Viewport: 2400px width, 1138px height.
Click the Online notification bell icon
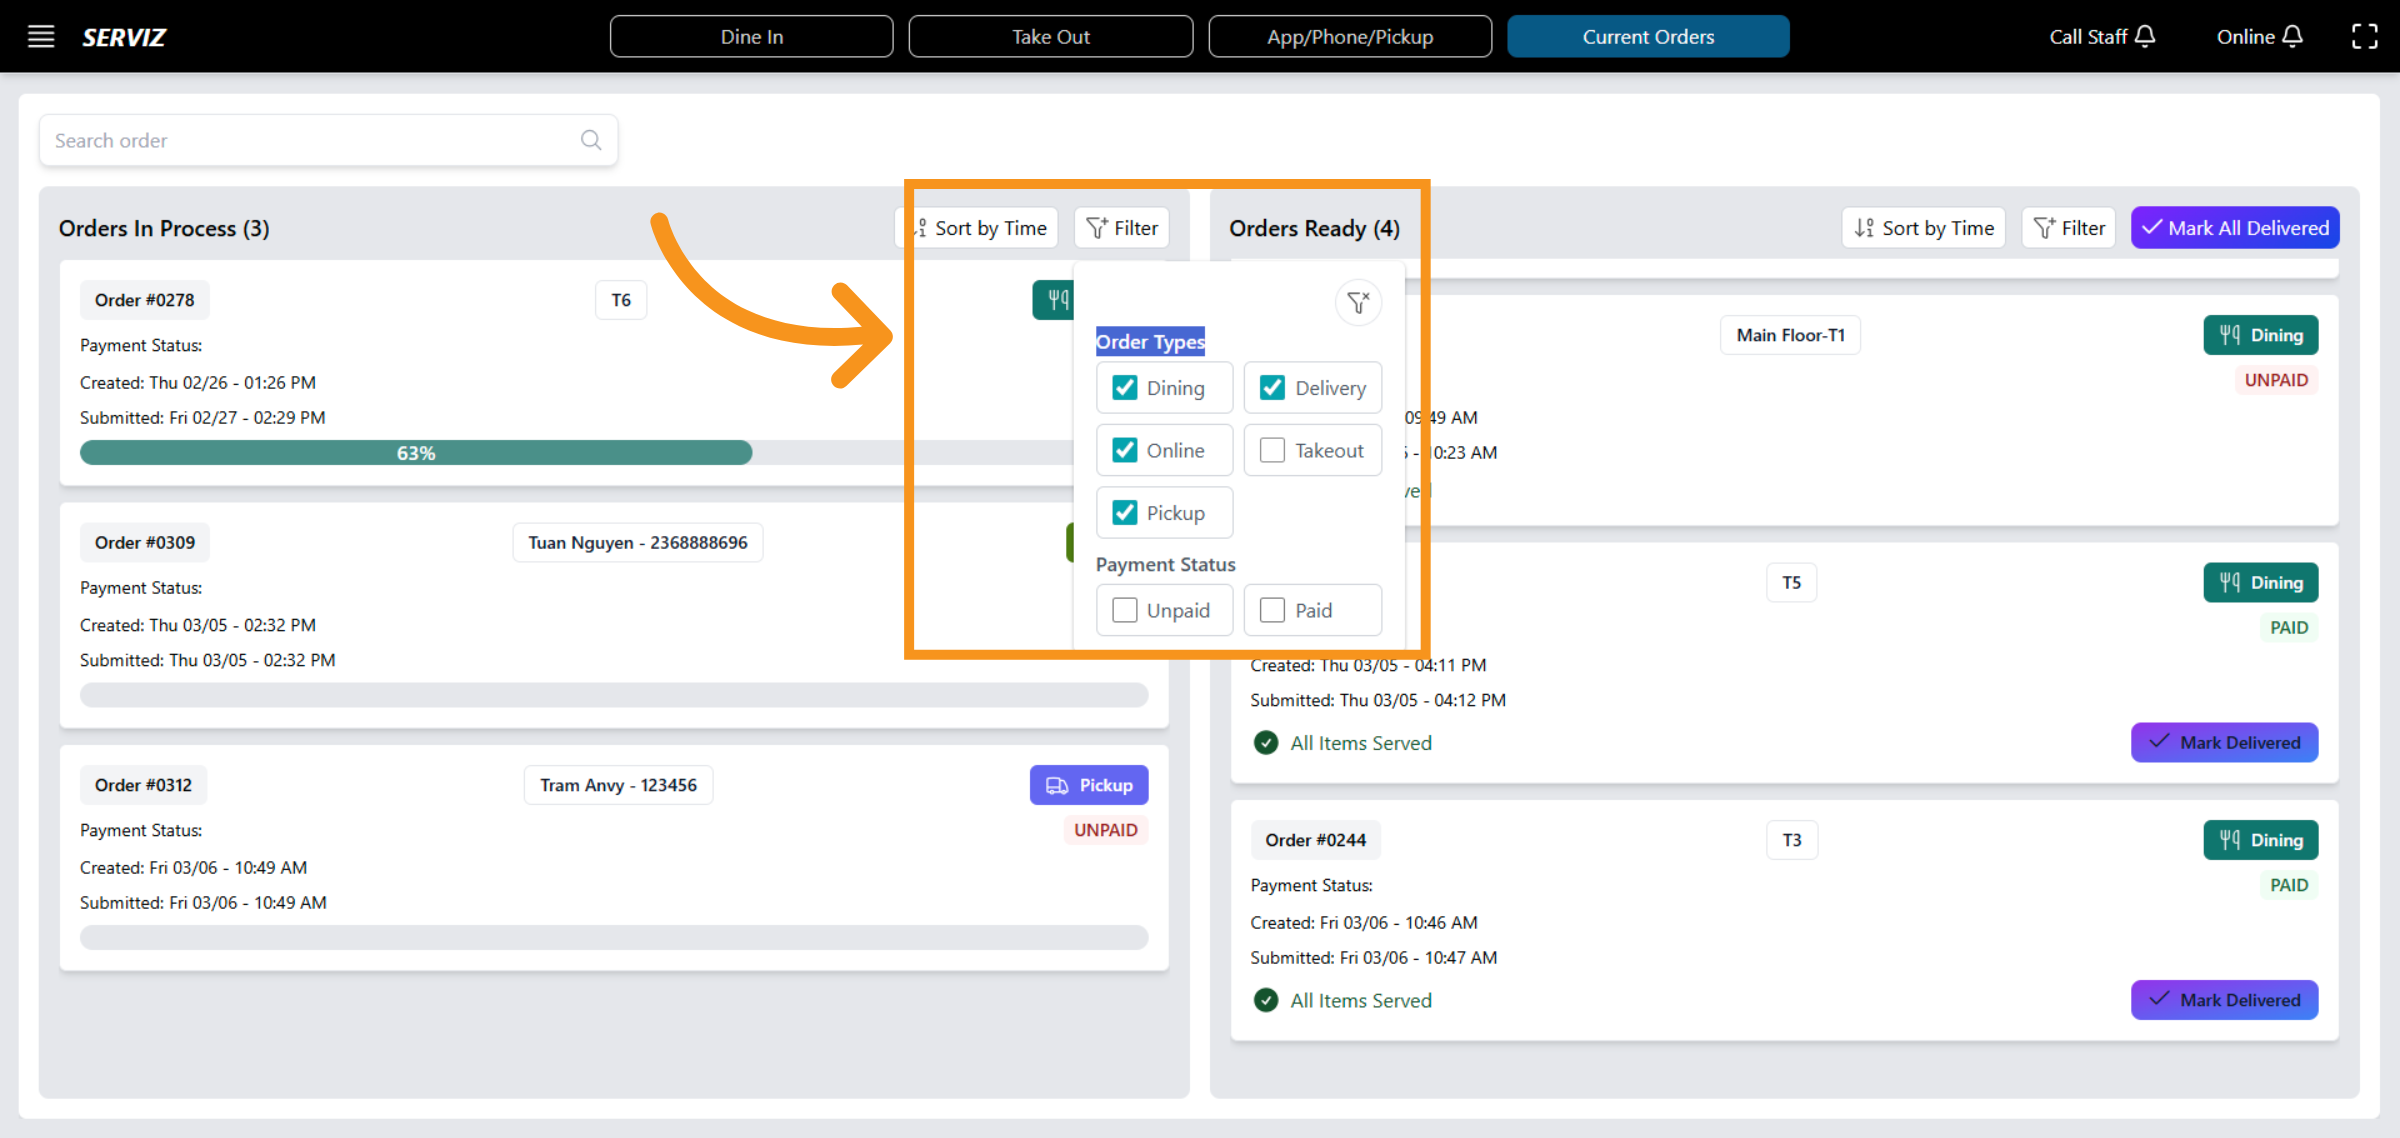[x=2293, y=37]
